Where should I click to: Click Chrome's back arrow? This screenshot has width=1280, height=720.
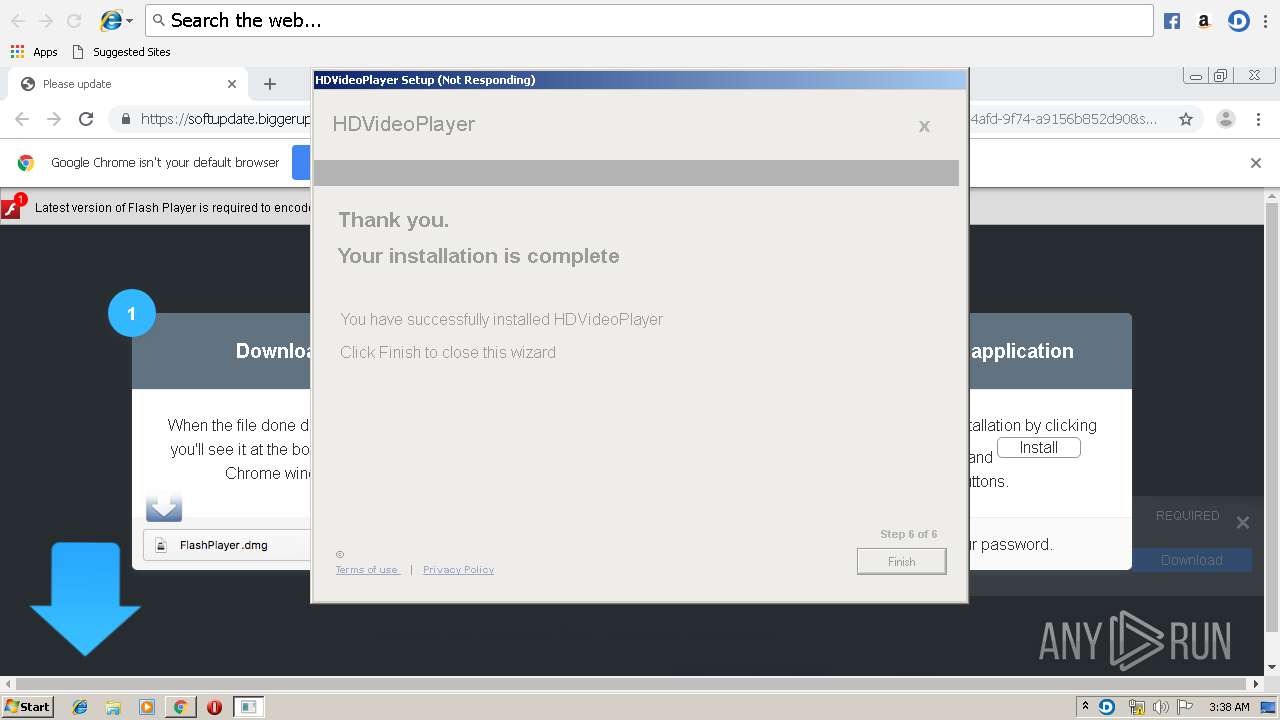coord(22,119)
